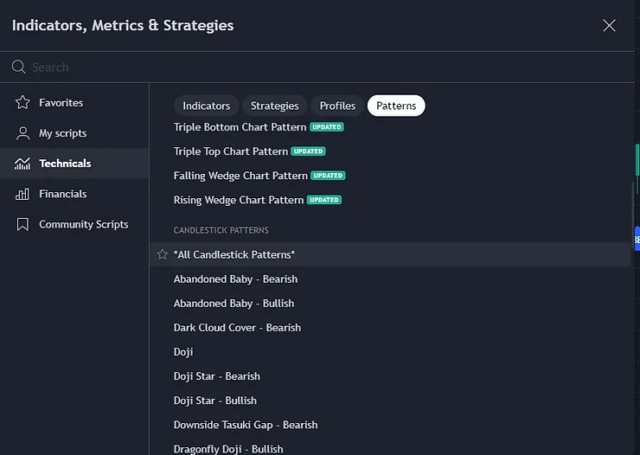The width and height of the screenshot is (640, 455).
Task: Click the Technicals chart icon
Action: 22,164
